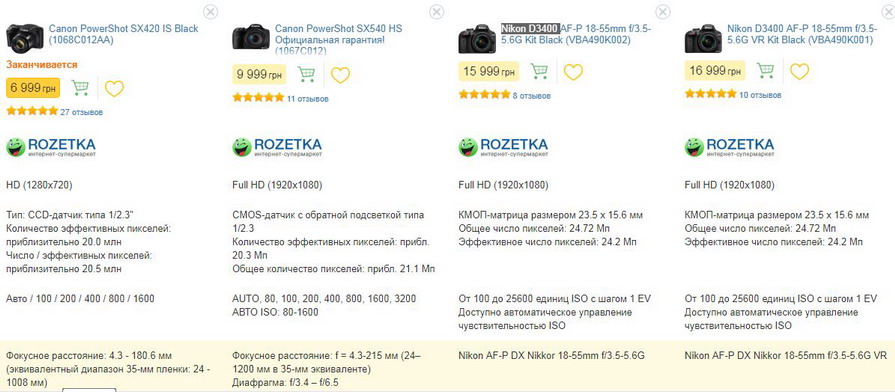Click the 6 999 грн price button

click(x=33, y=88)
